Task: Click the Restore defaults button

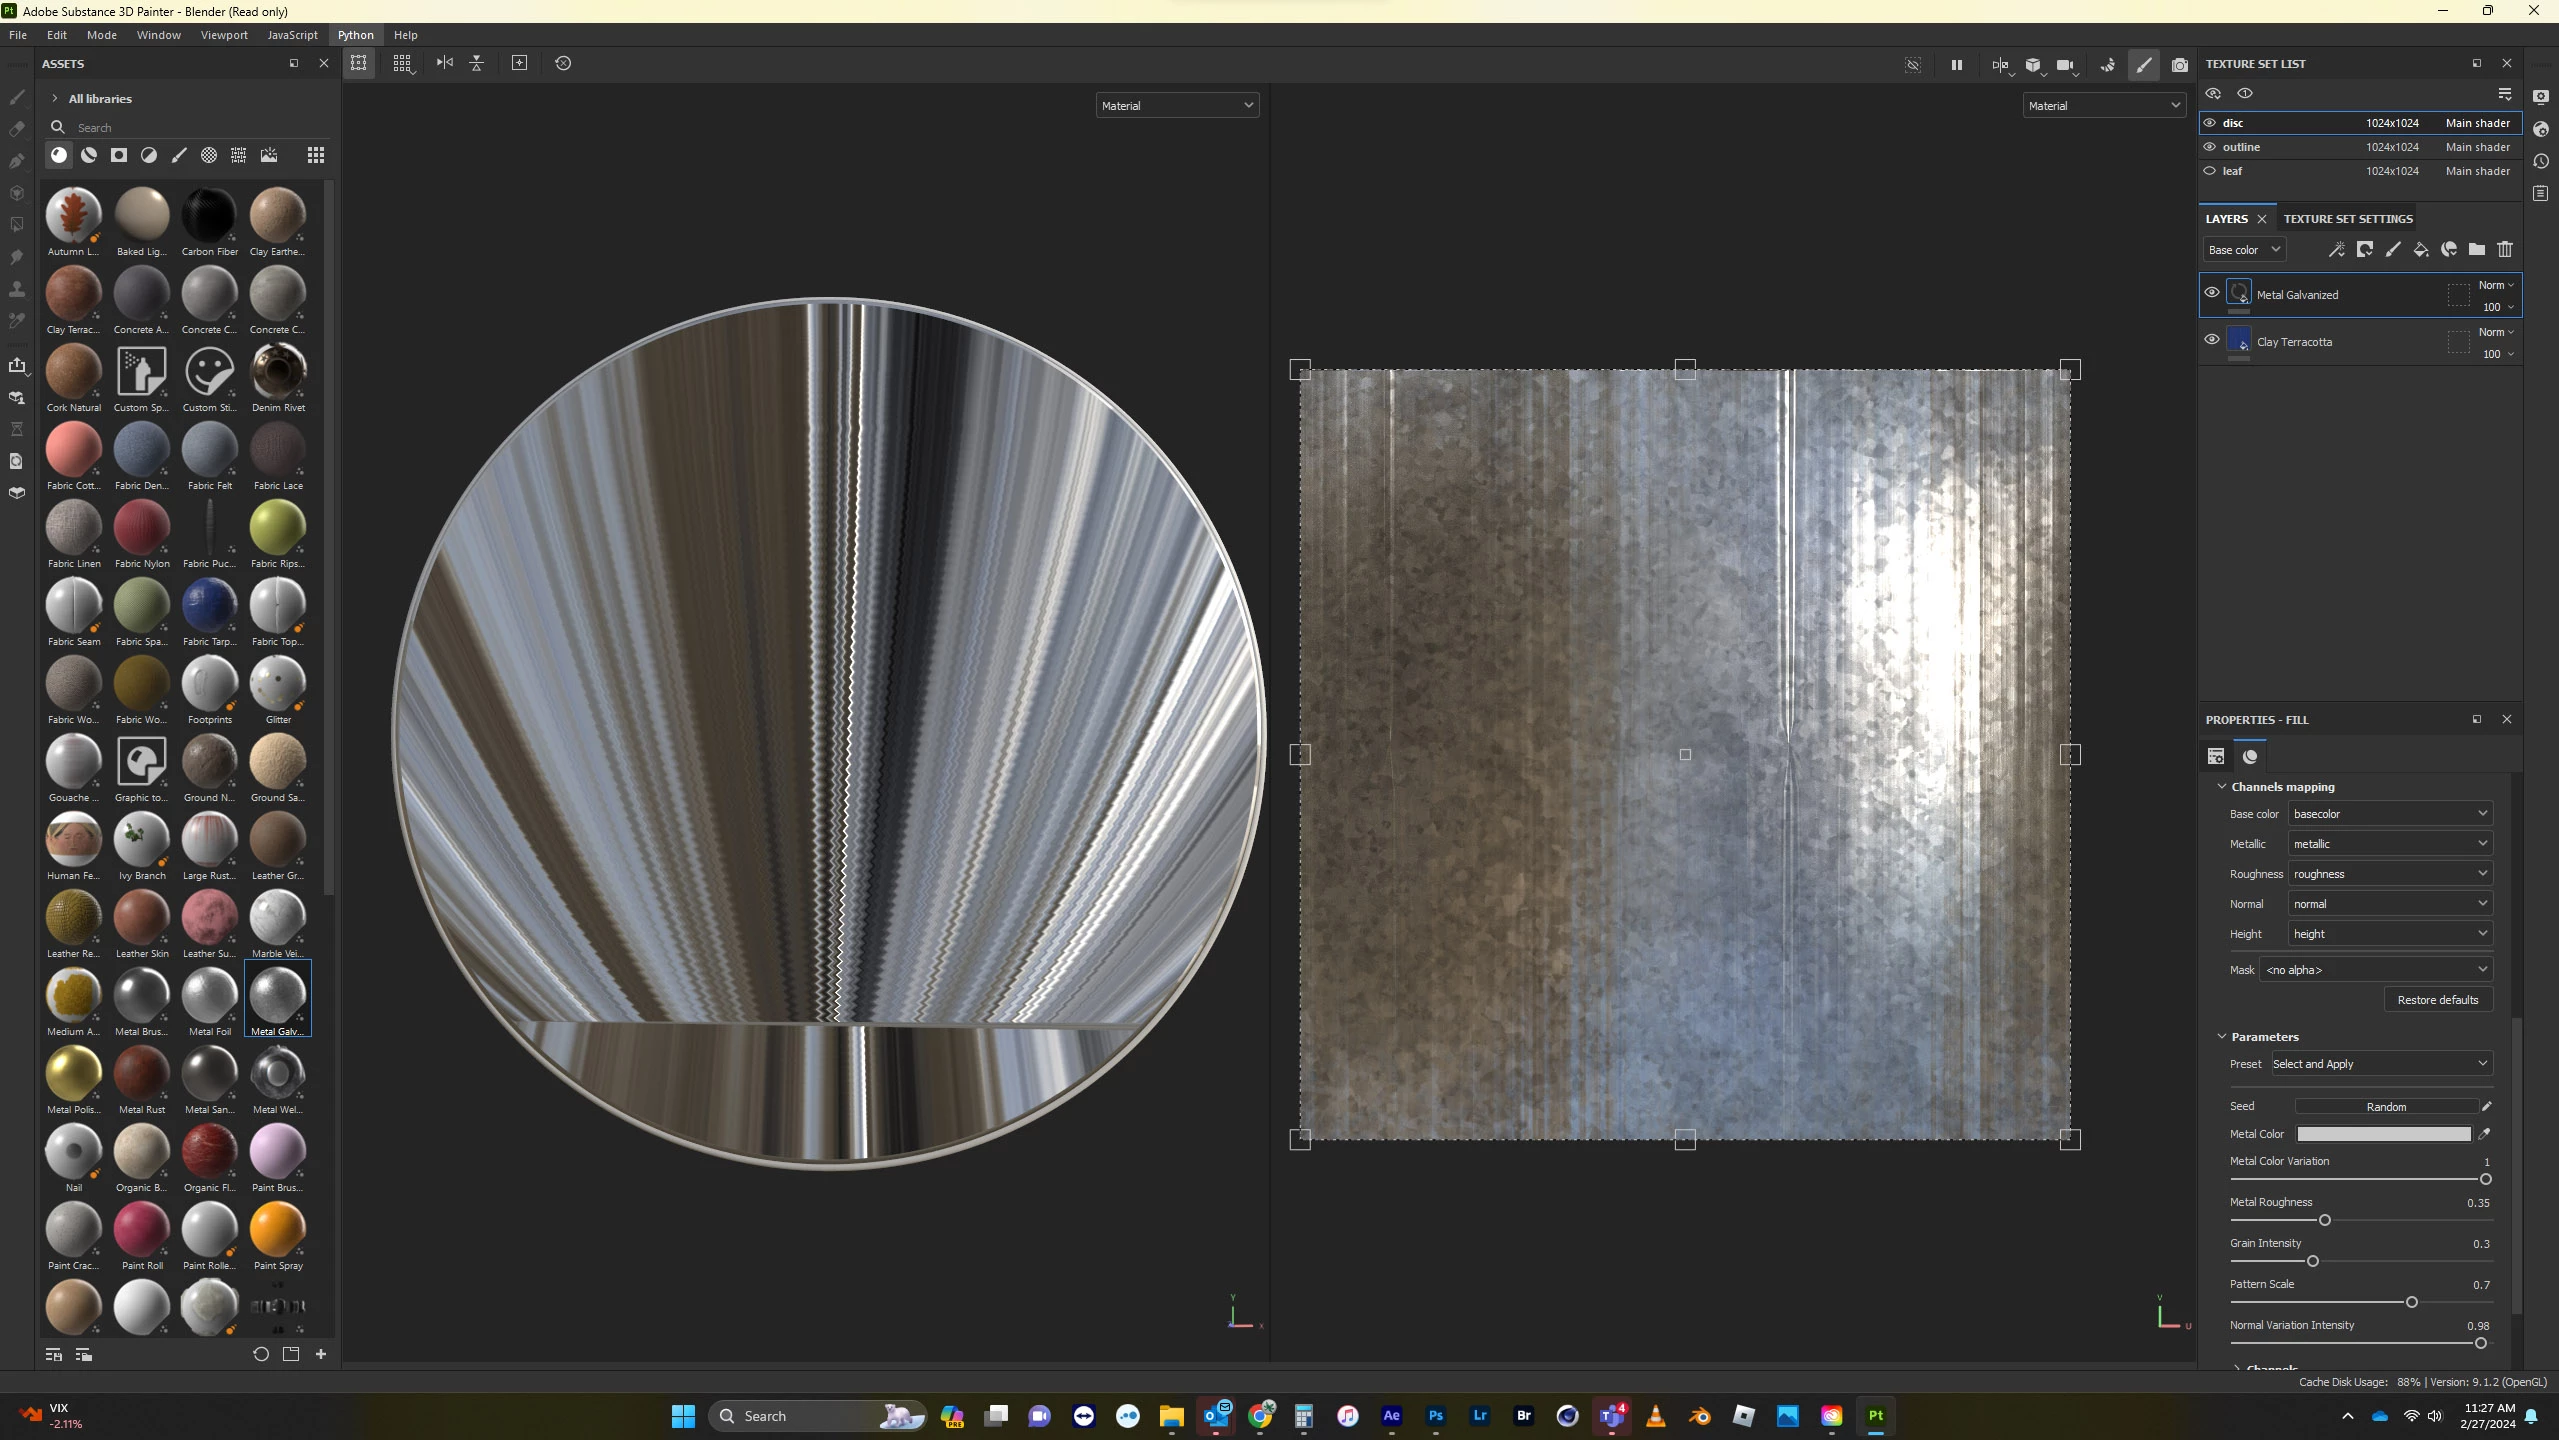Action: (x=2438, y=1000)
